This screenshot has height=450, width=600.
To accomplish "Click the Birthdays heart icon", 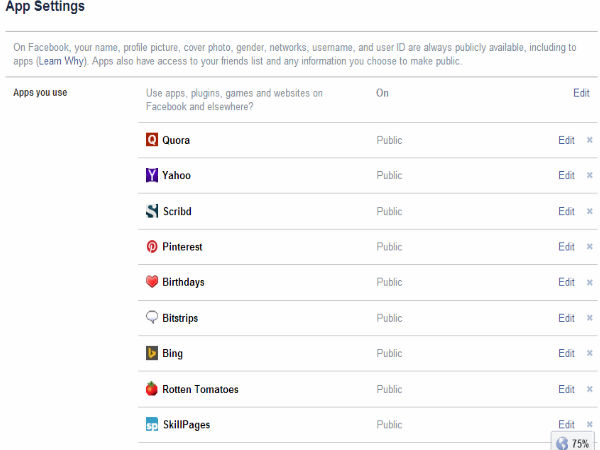I will [152, 282].
